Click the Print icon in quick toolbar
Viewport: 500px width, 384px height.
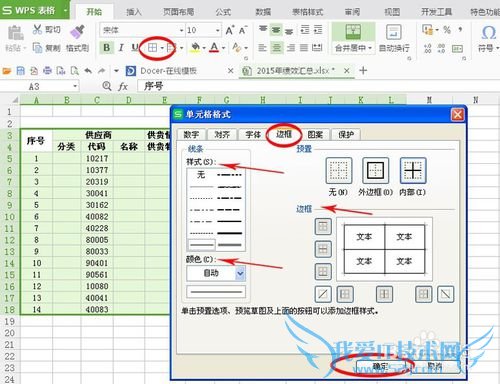tap(48, 71)
